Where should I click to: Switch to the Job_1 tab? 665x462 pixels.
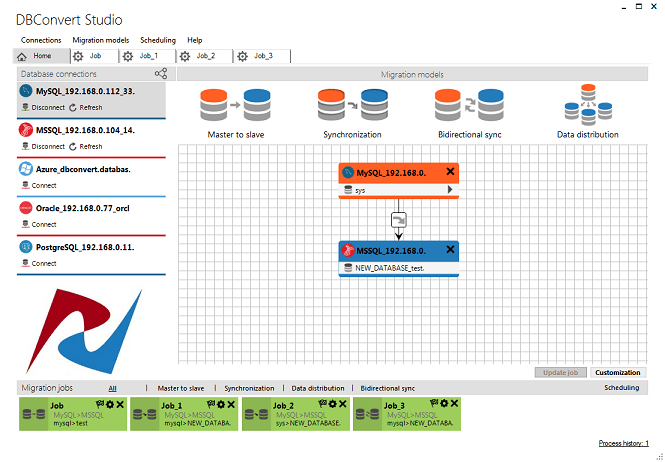click(x=148, y=56)
